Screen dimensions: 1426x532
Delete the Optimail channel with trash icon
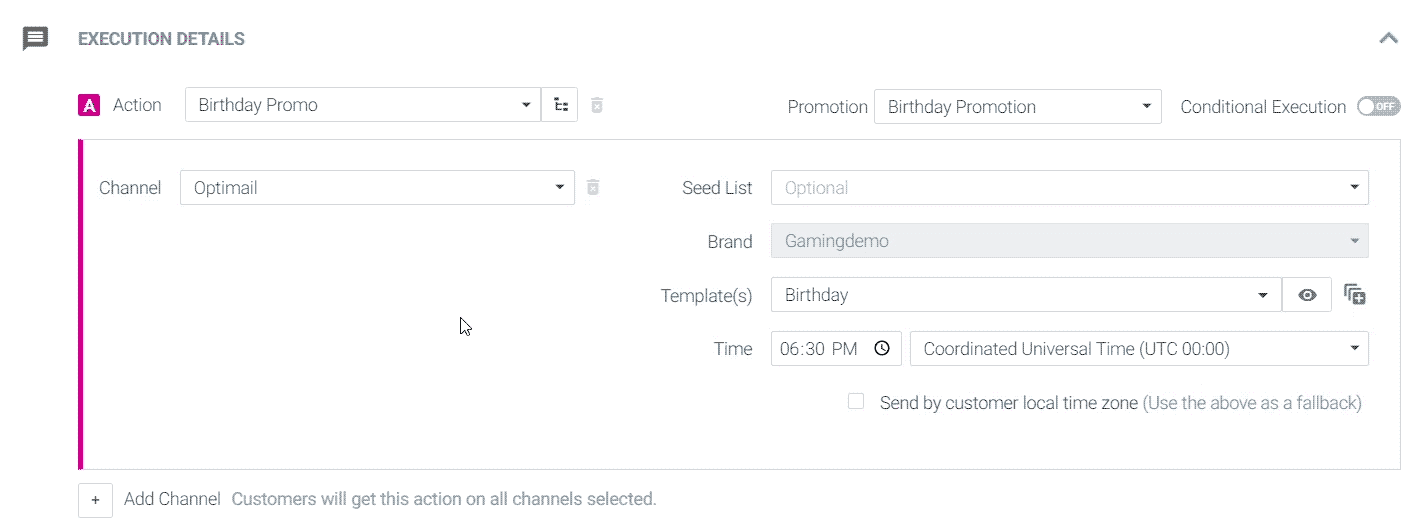click(593, 187)
